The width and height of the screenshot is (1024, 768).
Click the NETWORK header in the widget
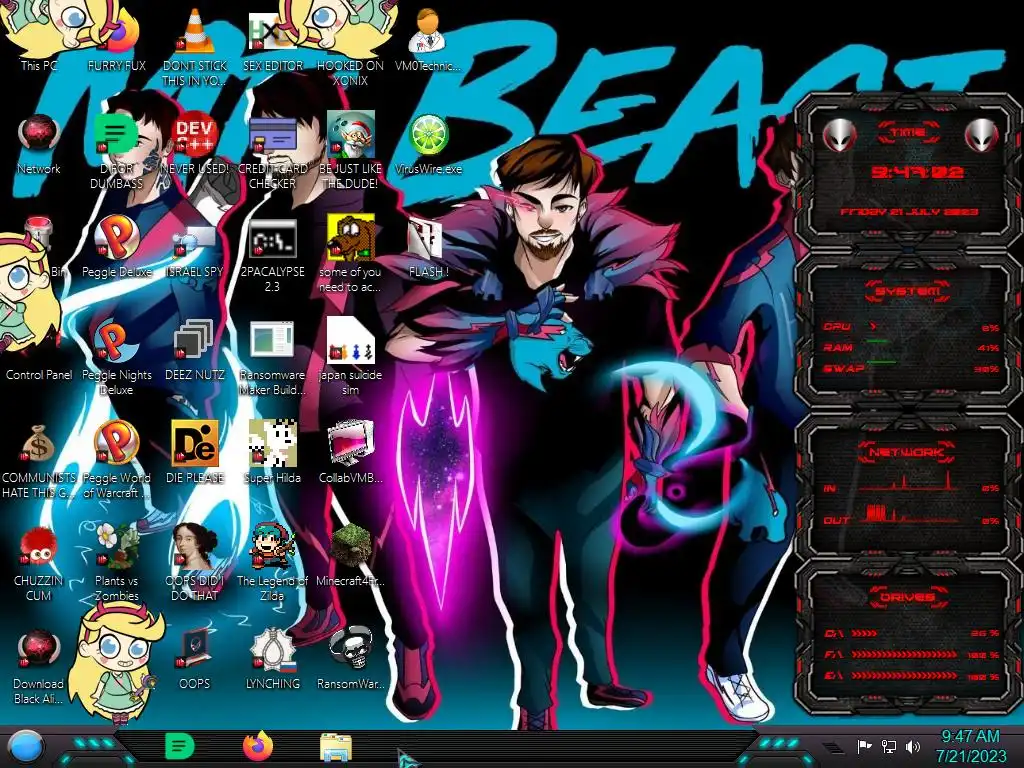(907, 452)
